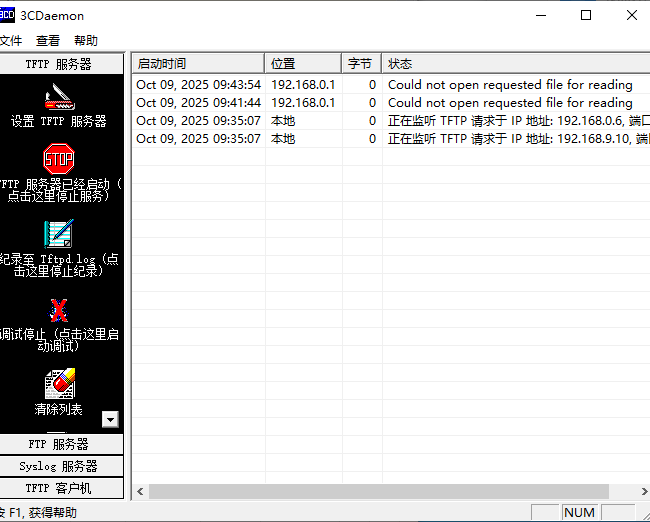Click the TFTP 服务器 panel header
The height and width of the screenshot is (522, 650).
[x=59, y=64]
